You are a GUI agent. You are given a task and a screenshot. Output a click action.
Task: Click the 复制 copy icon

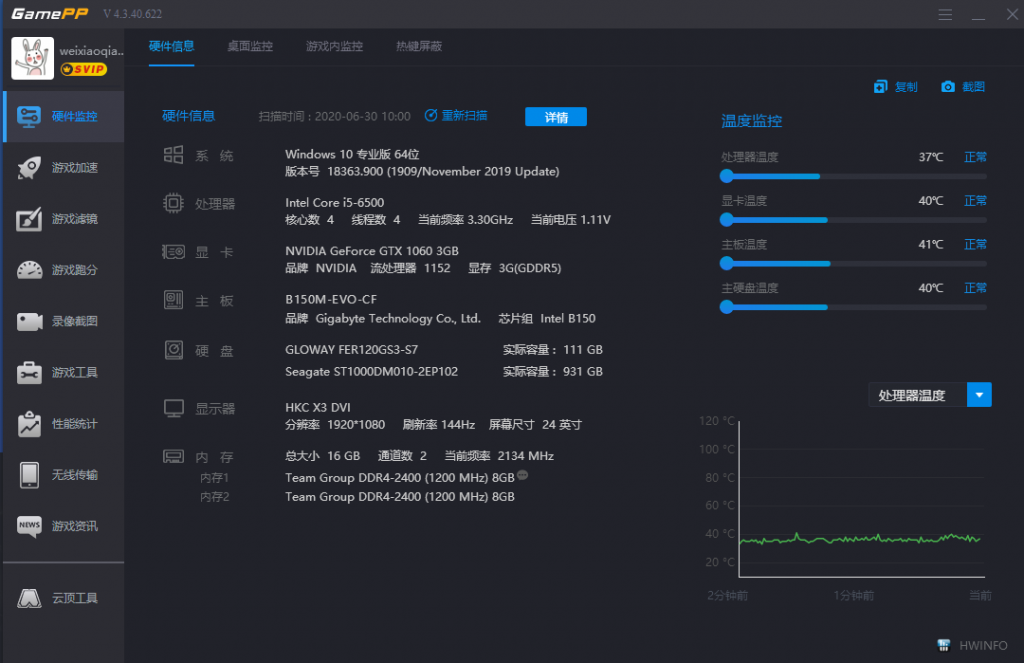click(880, 87)
